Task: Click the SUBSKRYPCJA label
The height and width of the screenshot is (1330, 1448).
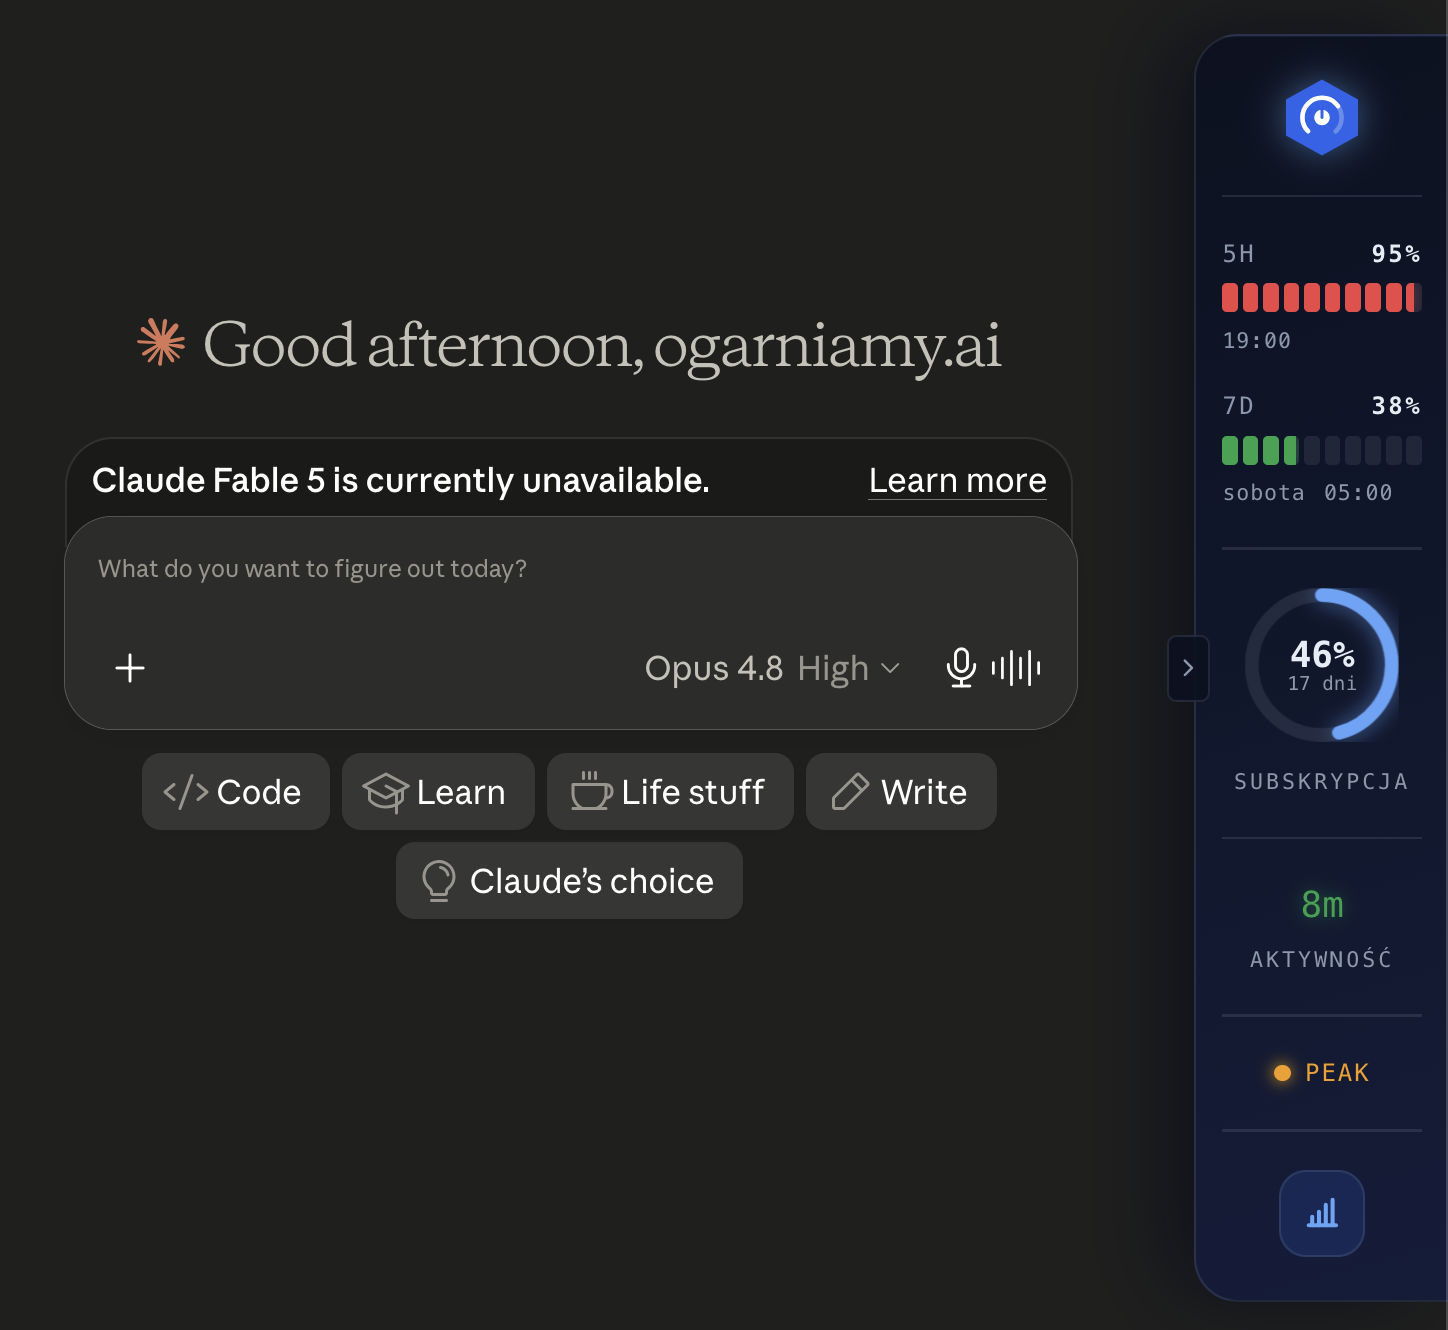Action: click(x=1322, y=782)
